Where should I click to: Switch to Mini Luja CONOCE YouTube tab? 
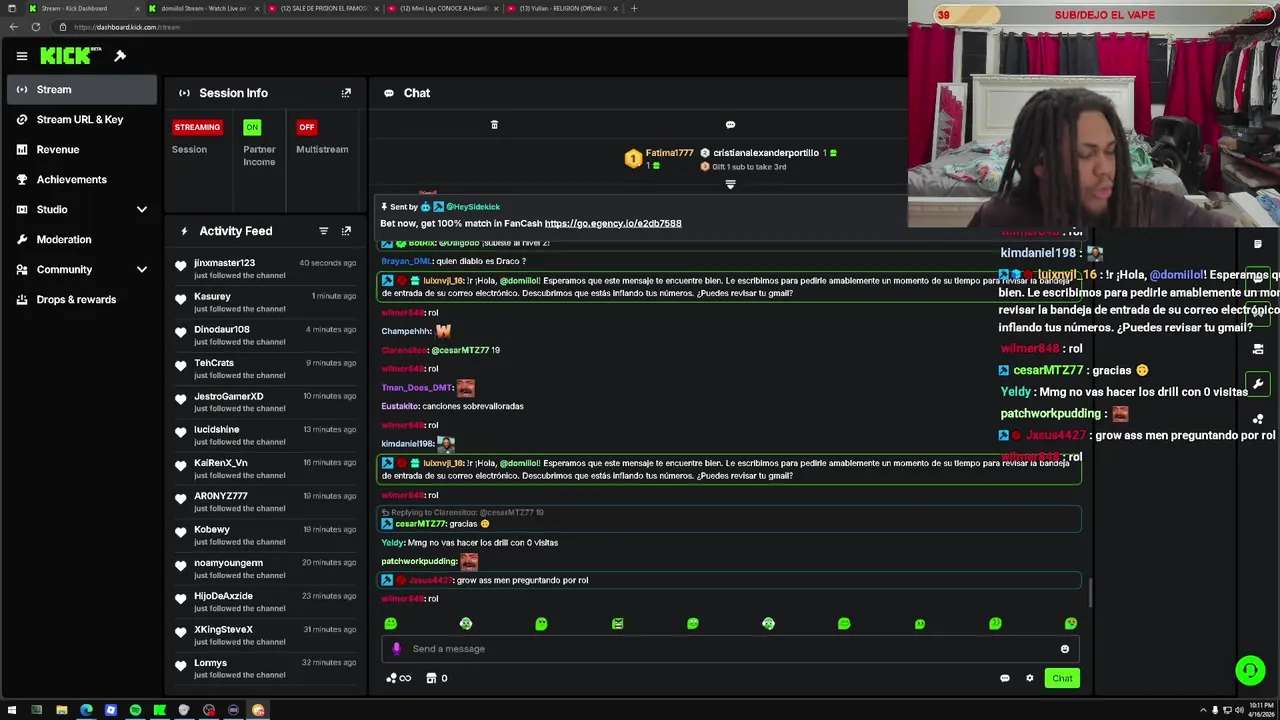(443, 8)
